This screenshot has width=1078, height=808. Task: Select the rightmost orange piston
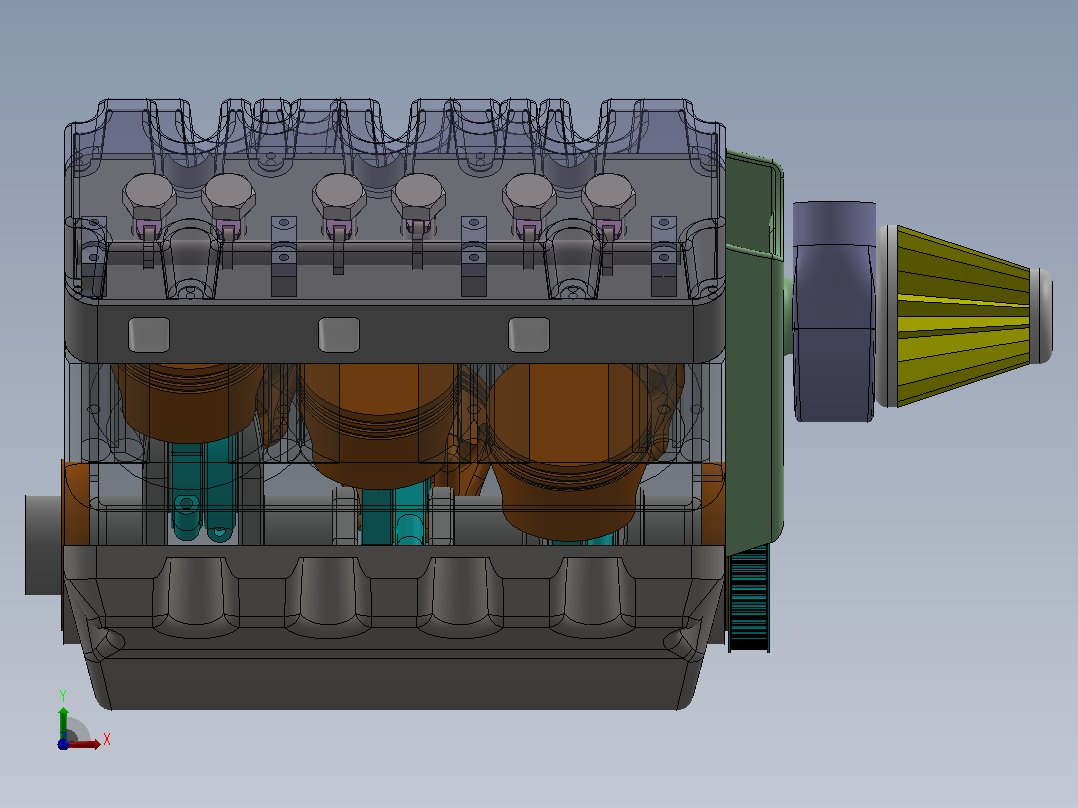(x=569, y=450)
